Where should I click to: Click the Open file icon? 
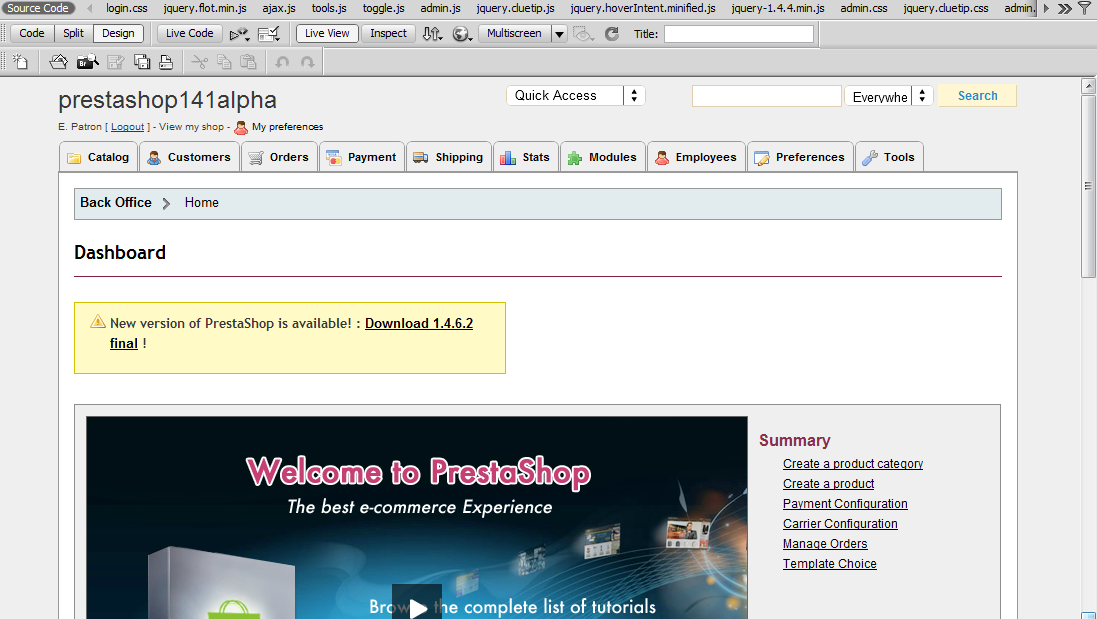point(59,62)
